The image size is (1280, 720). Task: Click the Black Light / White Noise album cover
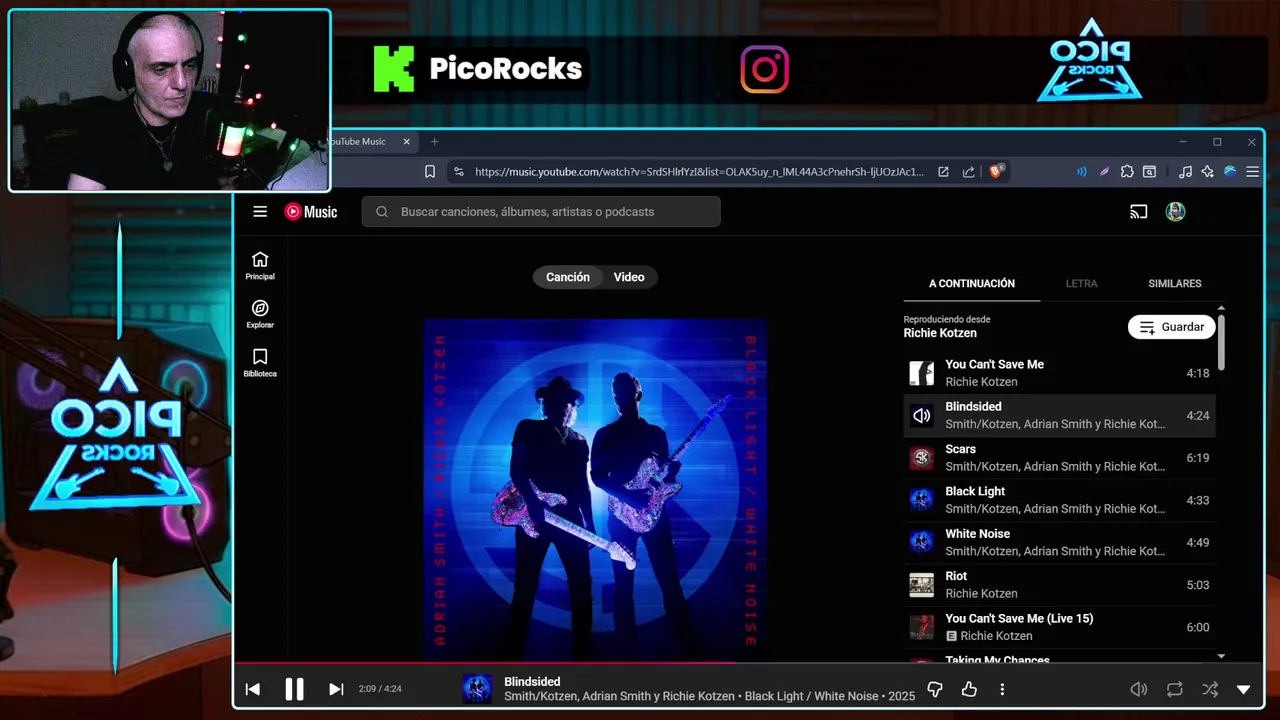click(x=595, y=490)
